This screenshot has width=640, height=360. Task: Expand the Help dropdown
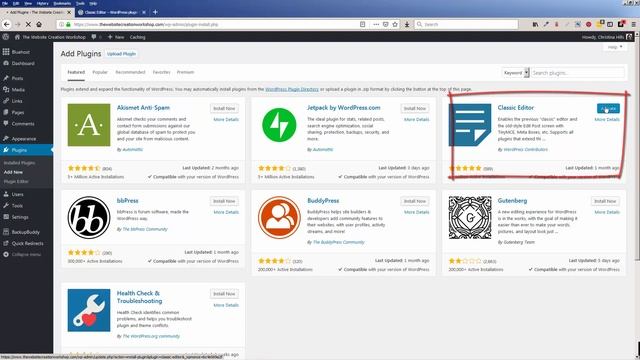615,47
